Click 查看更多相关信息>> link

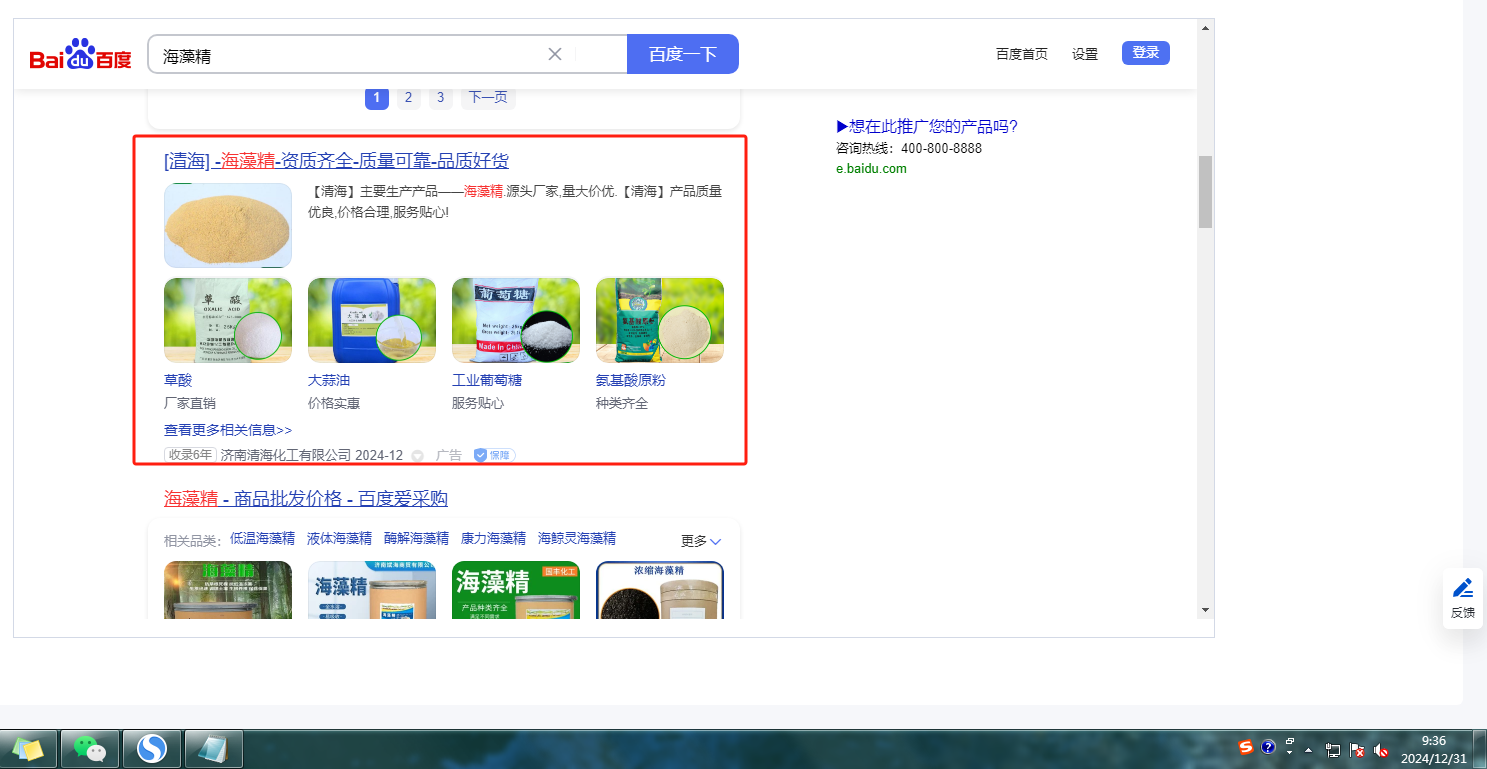[x=228, y=430]
